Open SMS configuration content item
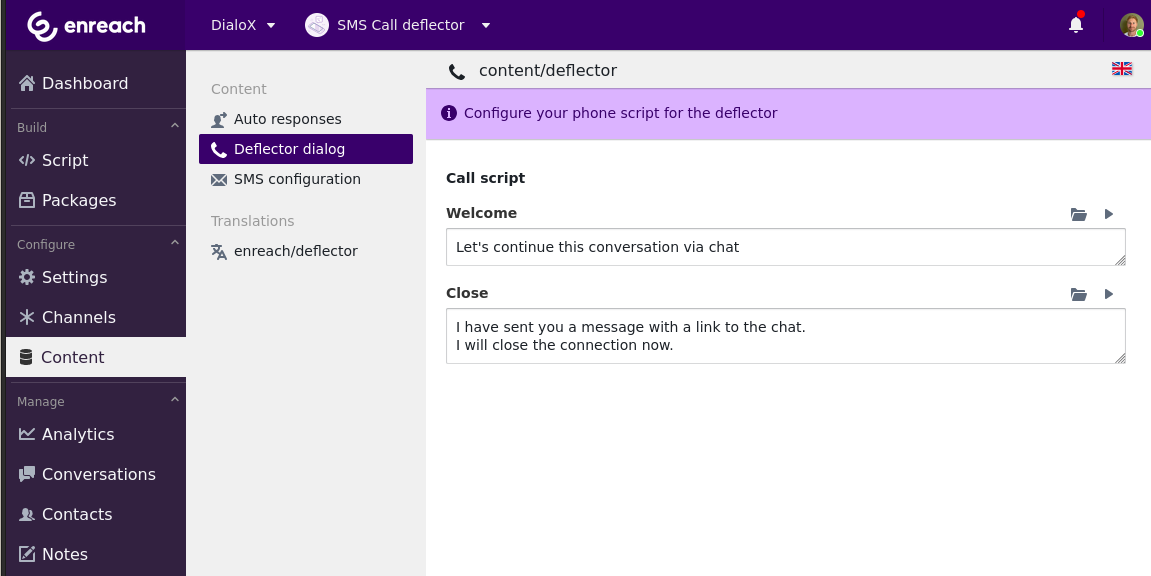The width and height of the screenshot is (1151, 576). tap(297, 179)
